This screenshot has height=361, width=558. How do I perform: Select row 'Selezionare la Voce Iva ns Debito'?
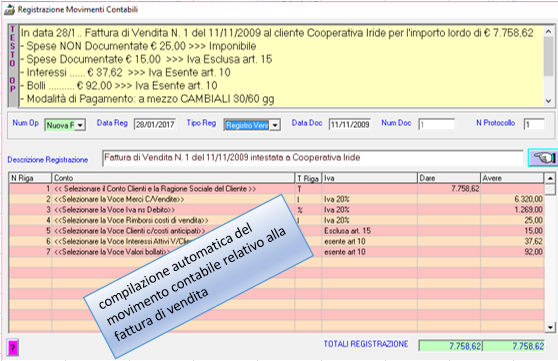point(277,210)
